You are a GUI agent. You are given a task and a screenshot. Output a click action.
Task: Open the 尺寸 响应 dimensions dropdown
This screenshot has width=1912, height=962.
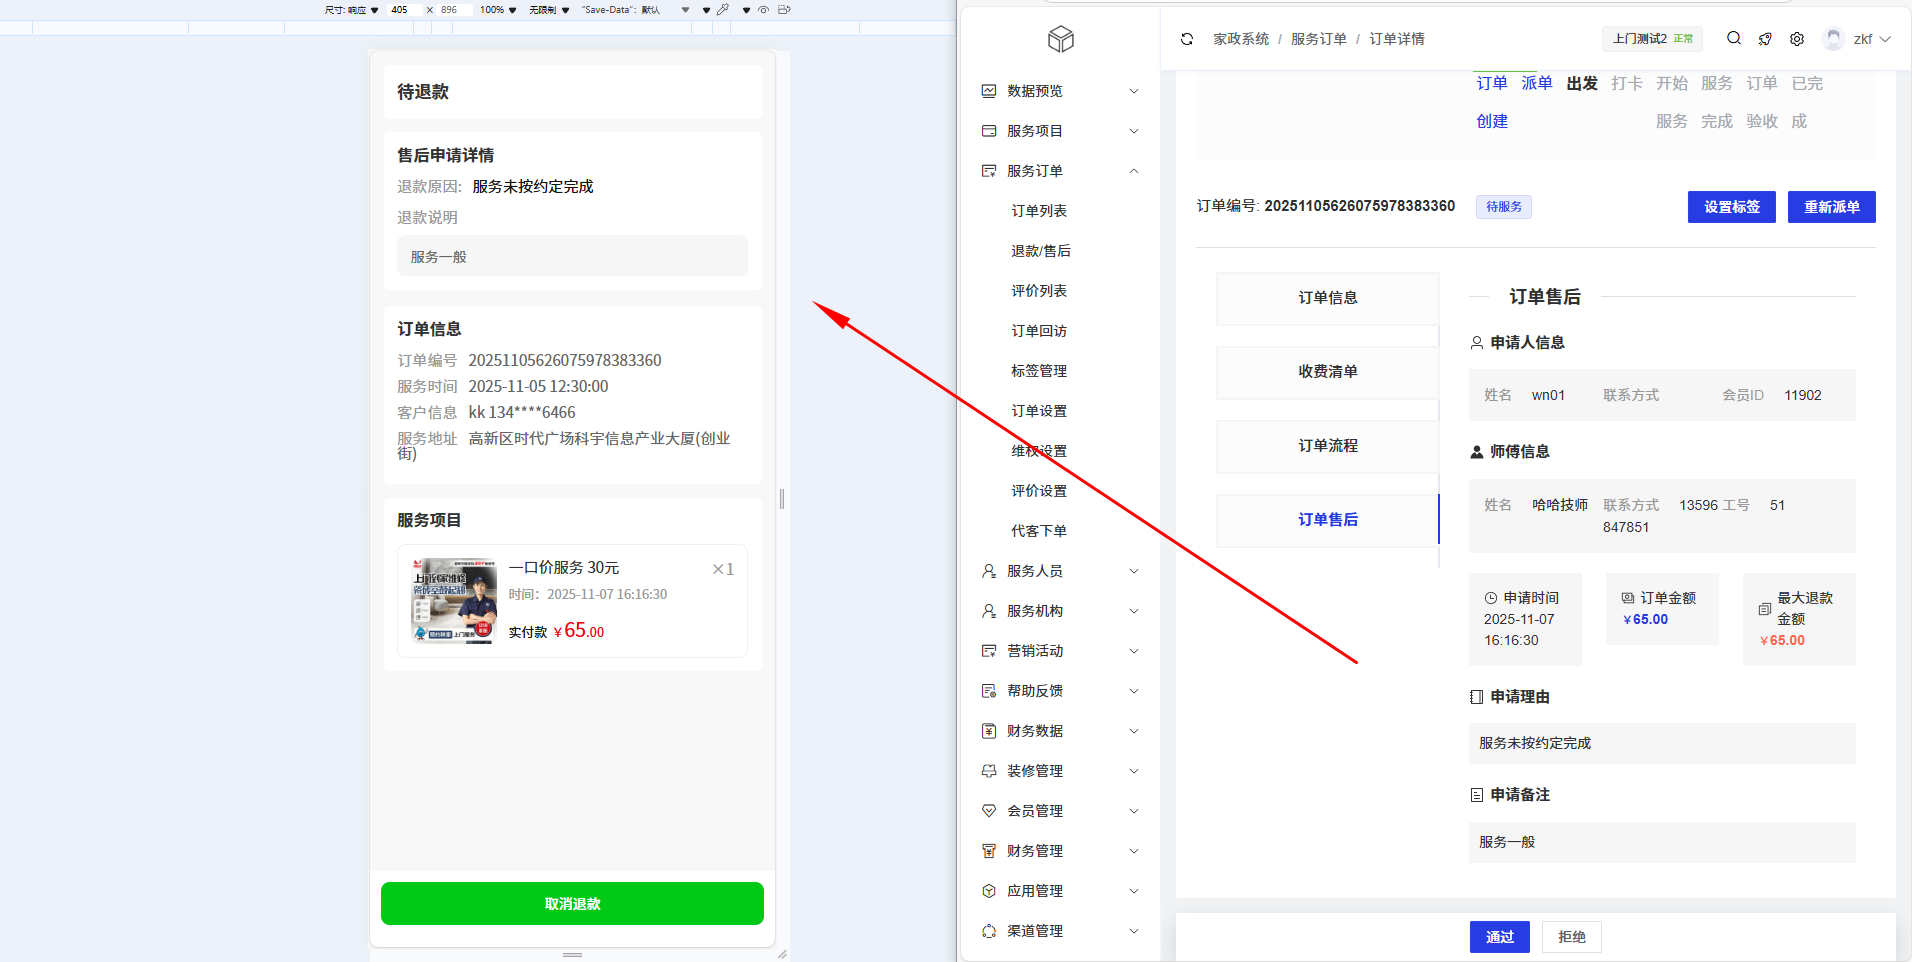pos(352,10)
